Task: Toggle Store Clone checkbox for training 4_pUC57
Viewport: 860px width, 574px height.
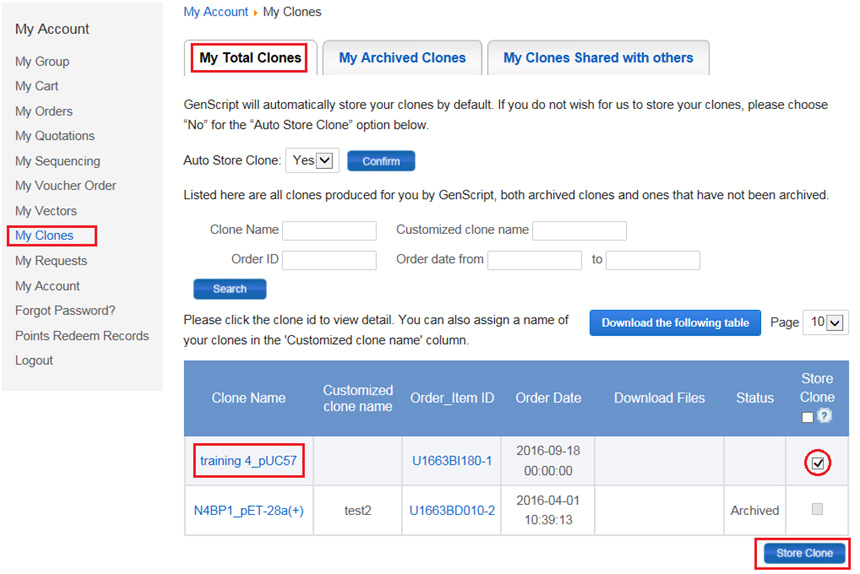Action: 818,463
